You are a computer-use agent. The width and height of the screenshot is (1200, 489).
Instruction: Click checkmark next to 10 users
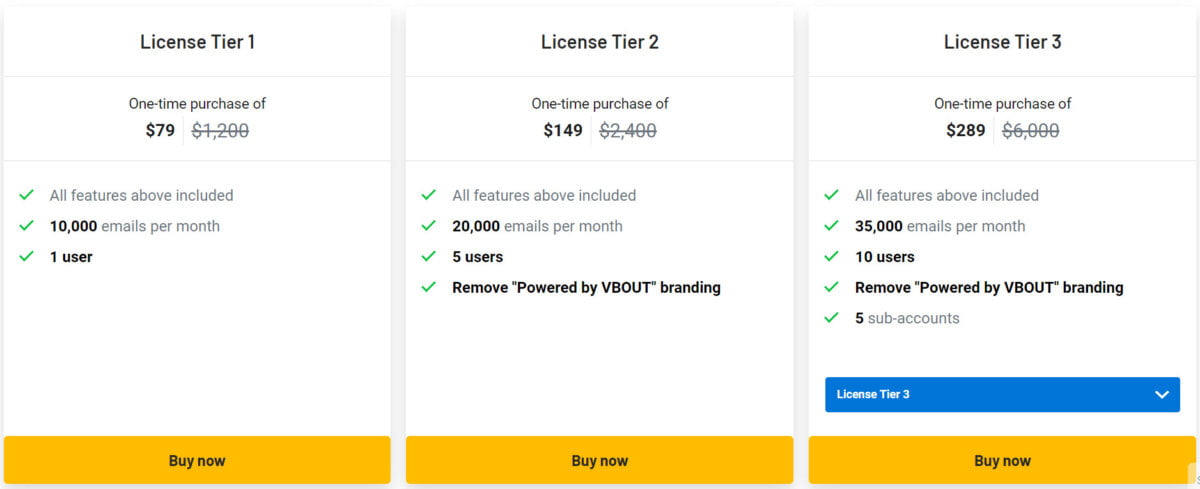[831, 257]
